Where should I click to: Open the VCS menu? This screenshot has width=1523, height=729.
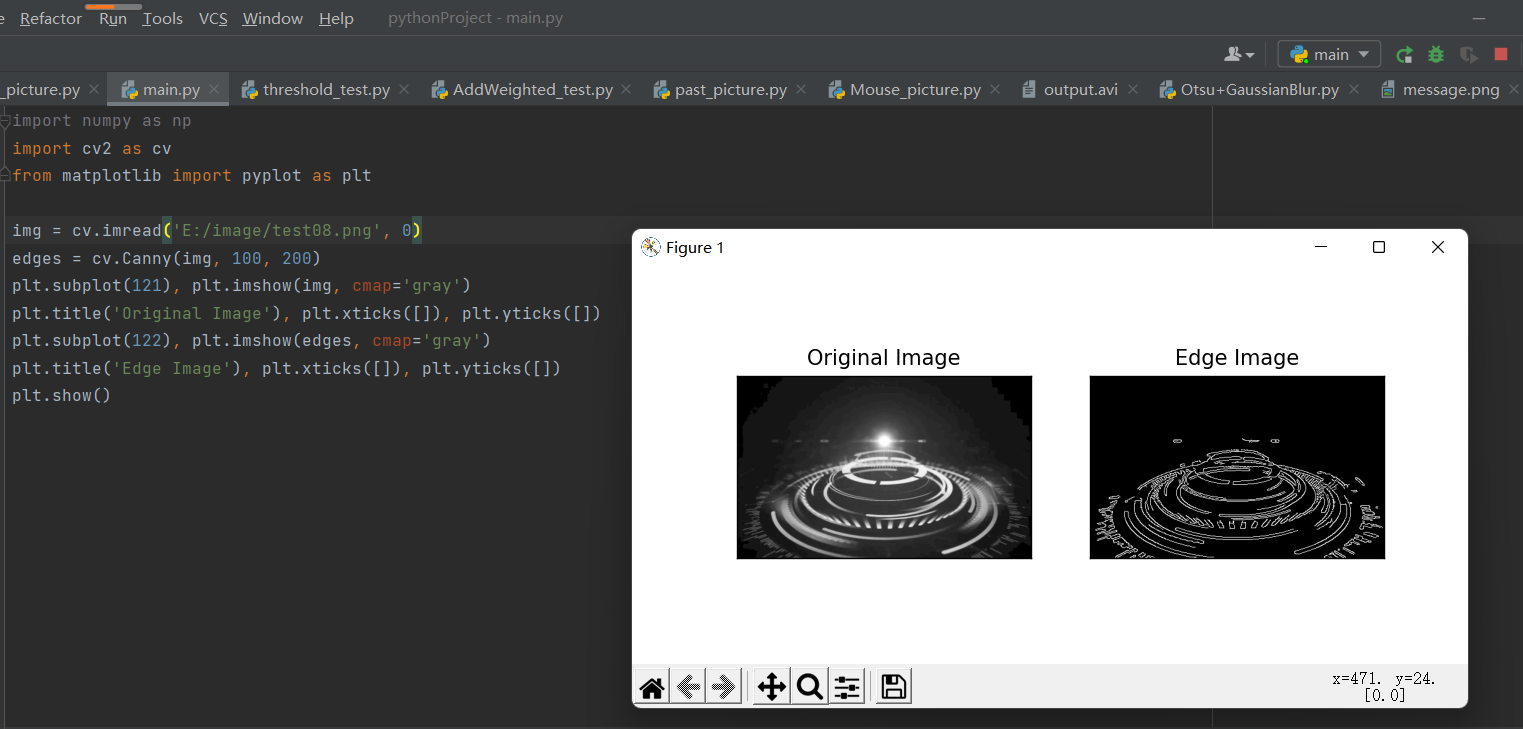[213, 19]
